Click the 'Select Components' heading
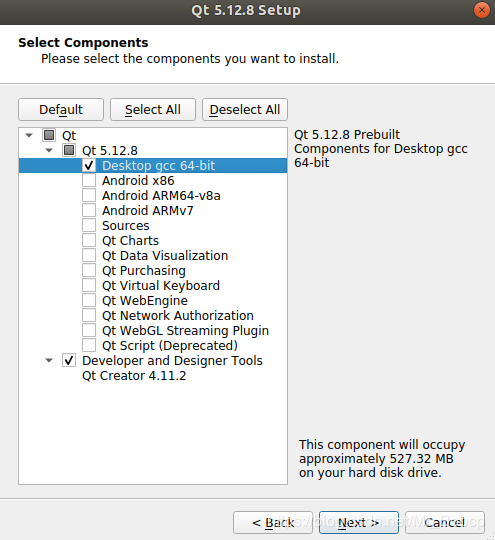 pyautogui.click(x=83, y=43)
